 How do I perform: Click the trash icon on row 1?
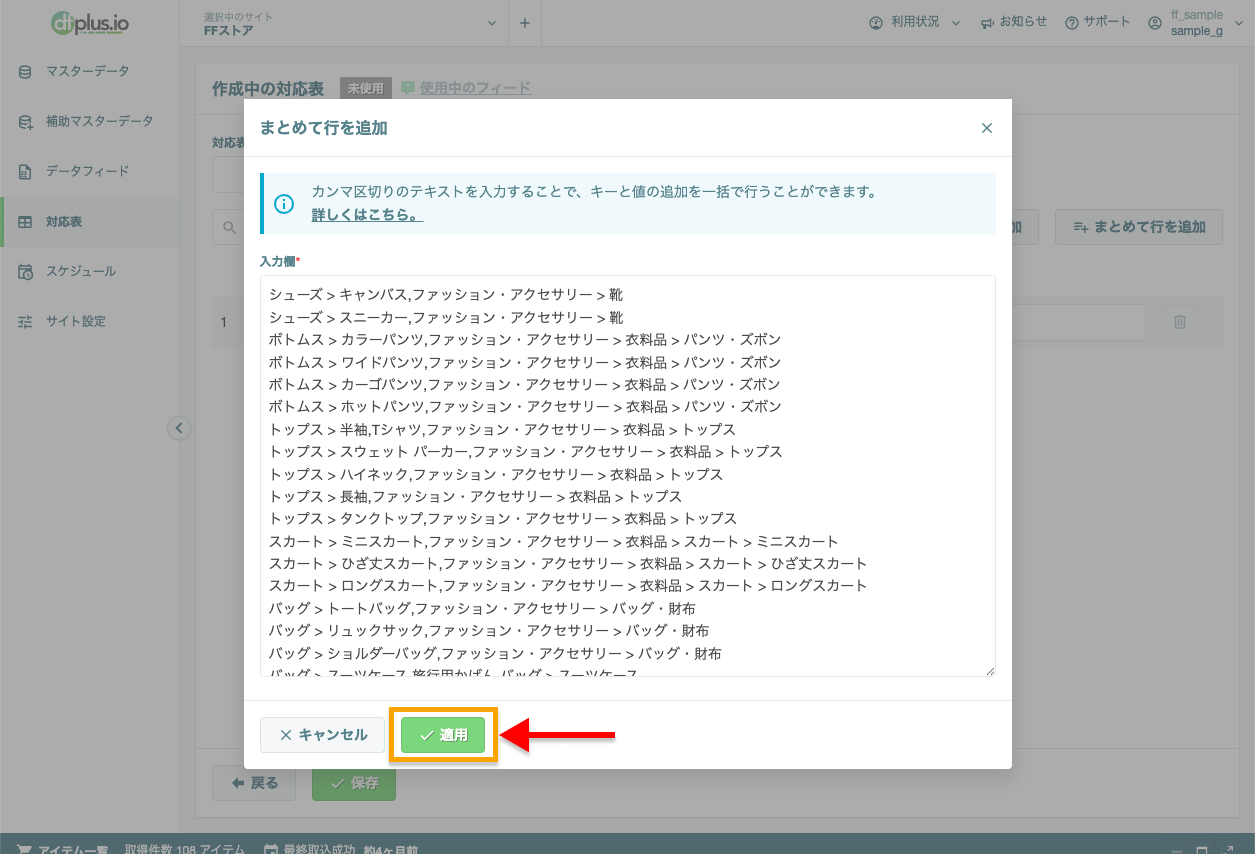(x=1180, y=322)
